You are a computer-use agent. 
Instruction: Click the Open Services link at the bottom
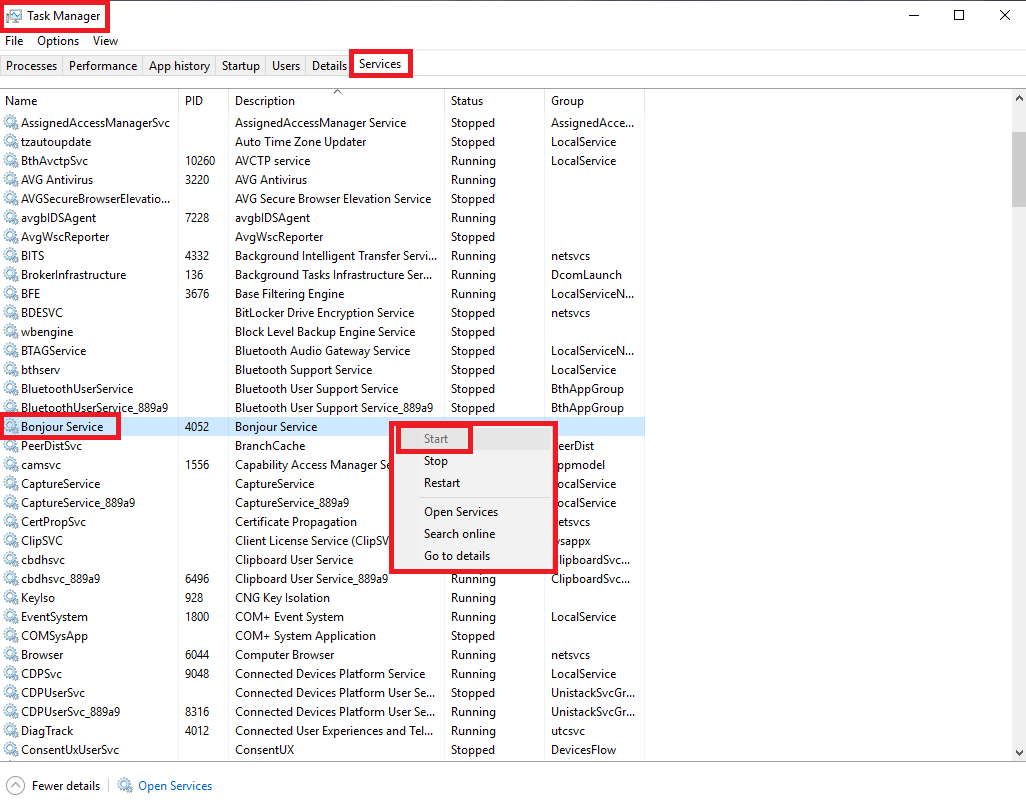pyautogui.click(x=175, y=785)
